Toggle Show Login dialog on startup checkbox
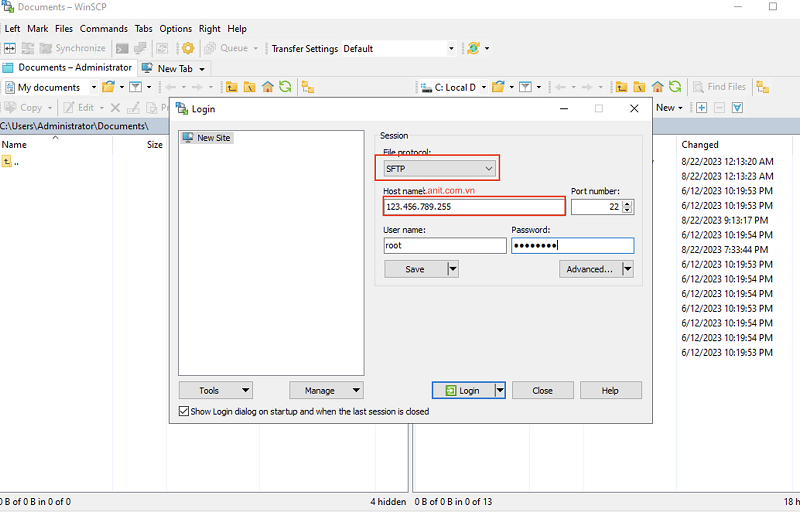This screenshot has width=800, height=512. pos(184,412)
